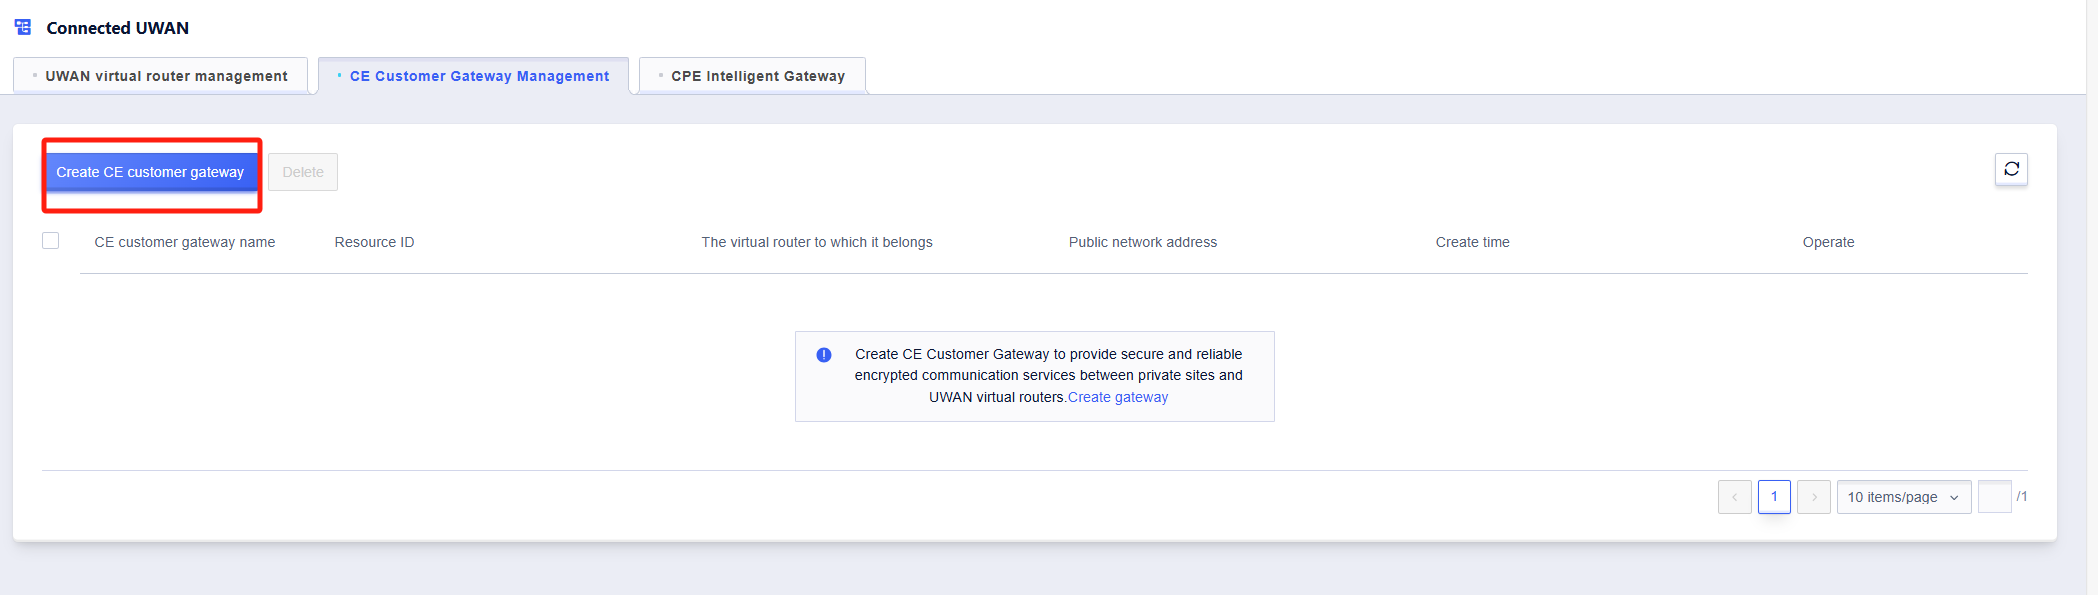
Task: Open the CPE Intelligent Gateway tab
Action: point(752,76)
